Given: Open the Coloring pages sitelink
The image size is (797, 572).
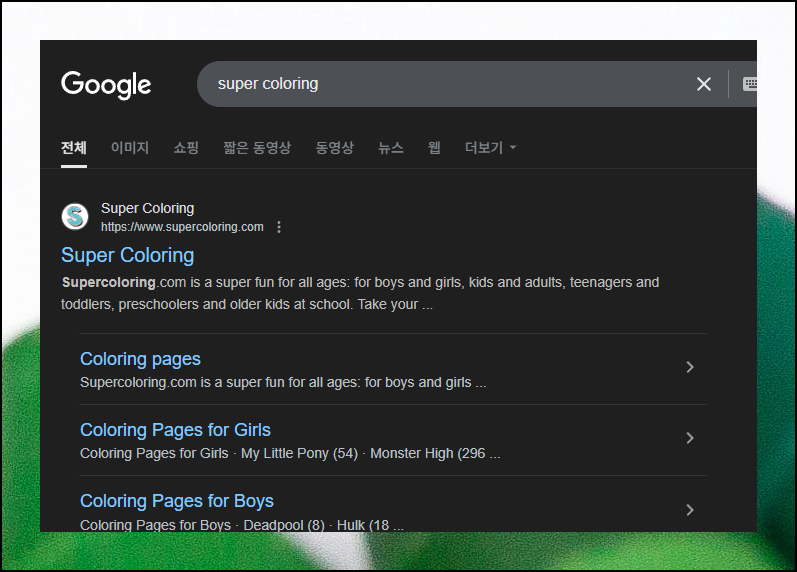Looking at the screenshot, I should tap(140, 359).
